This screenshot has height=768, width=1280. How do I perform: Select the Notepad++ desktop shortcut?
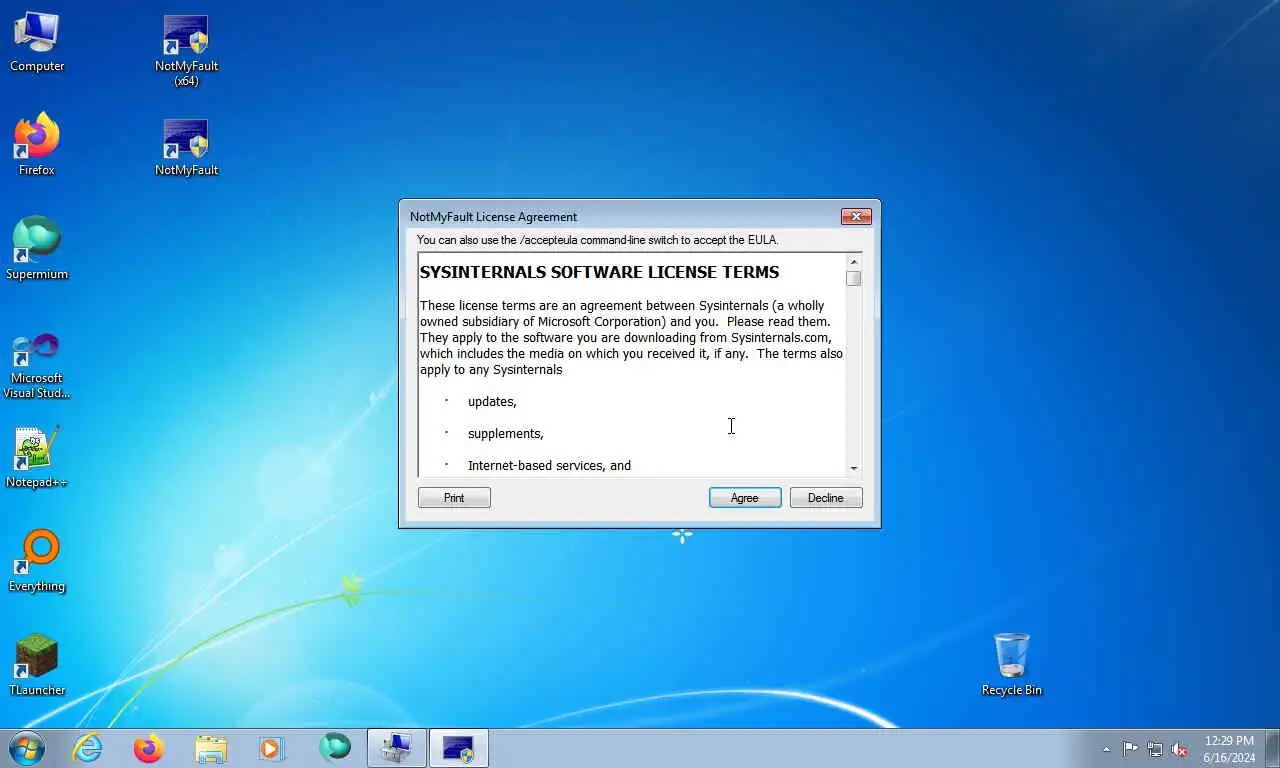(37, 458)
